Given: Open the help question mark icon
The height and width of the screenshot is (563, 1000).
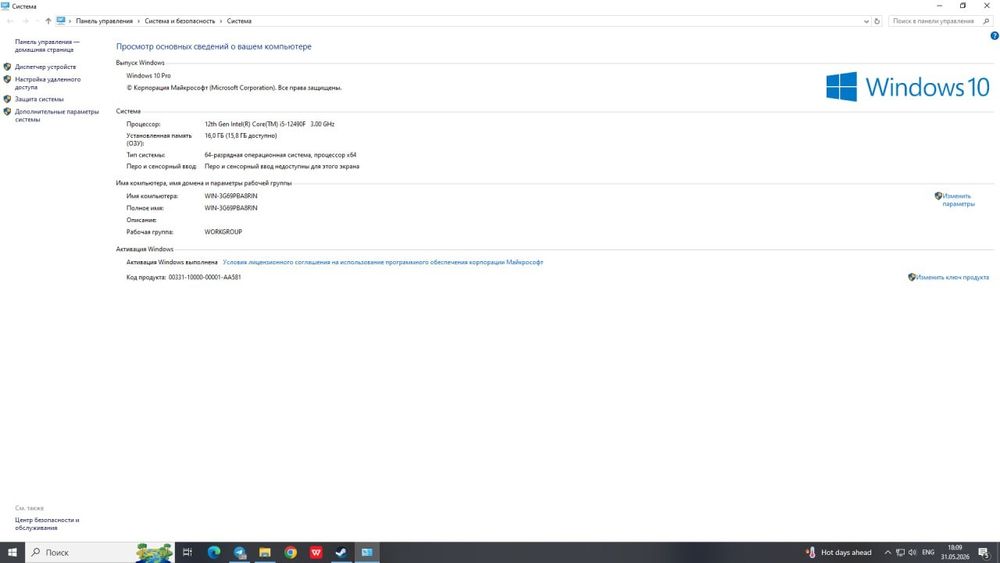Looking at the screenshot, I should [x=994, y=36].
